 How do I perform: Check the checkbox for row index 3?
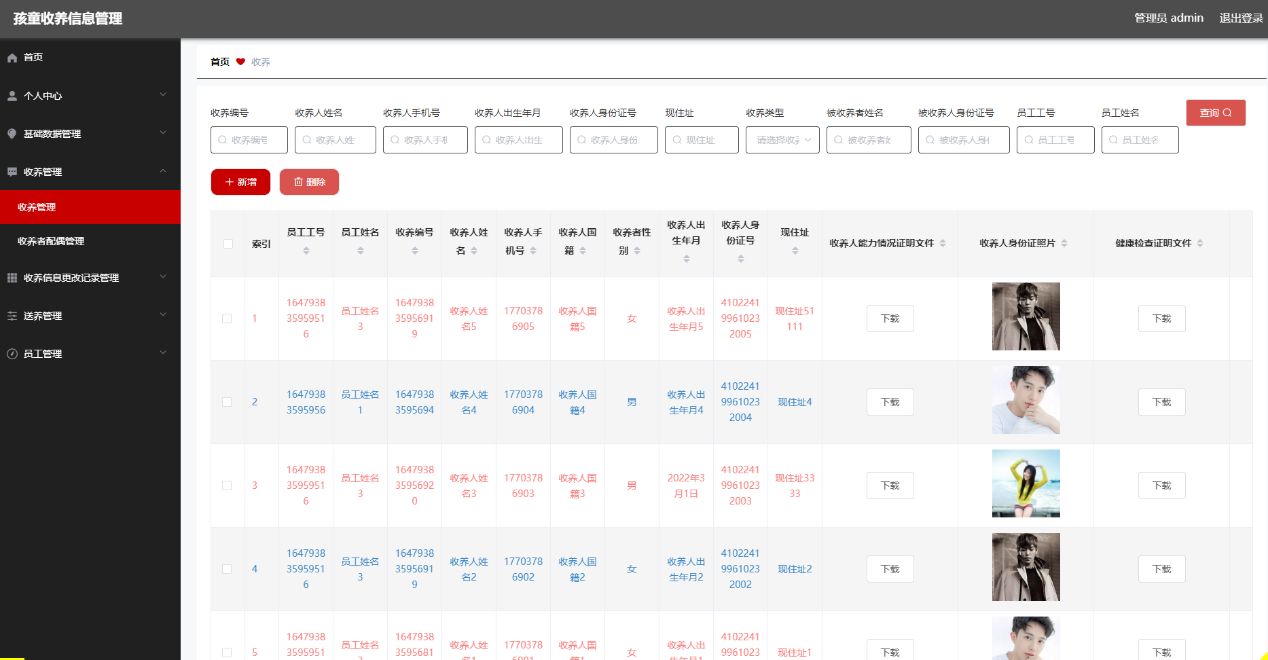click(228, 486)
